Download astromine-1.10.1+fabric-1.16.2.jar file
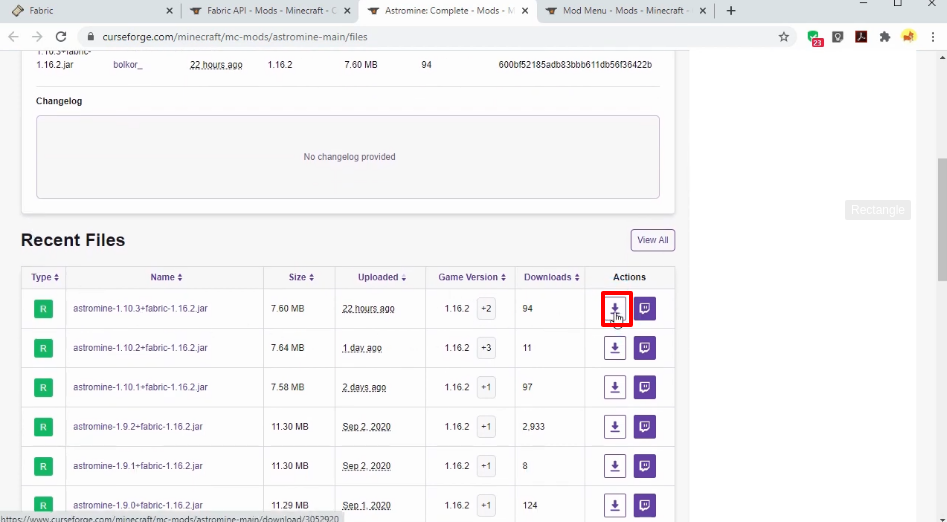Image resolution: width=947 pixels, height=522 pixels. click(615, 387)
